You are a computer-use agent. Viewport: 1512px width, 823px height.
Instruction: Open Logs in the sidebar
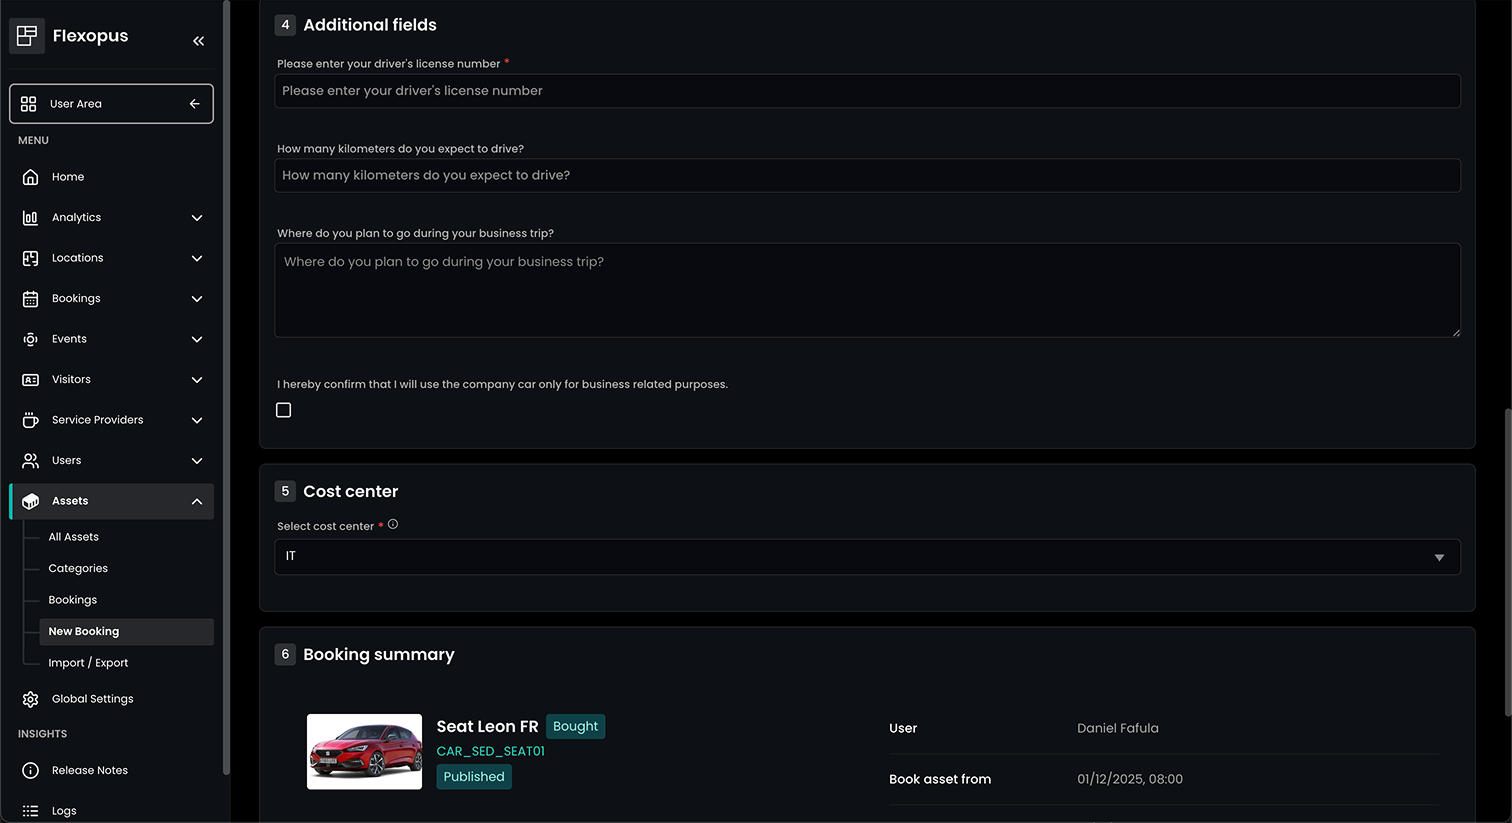(64, 811)
